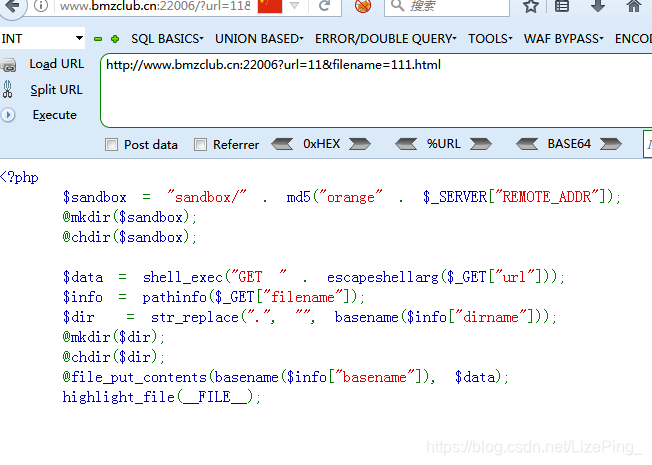Click the green plus icon in HackBar
The height and width of the screenshot is (465, 652).
pyautogui.click(x=115, y=39)
